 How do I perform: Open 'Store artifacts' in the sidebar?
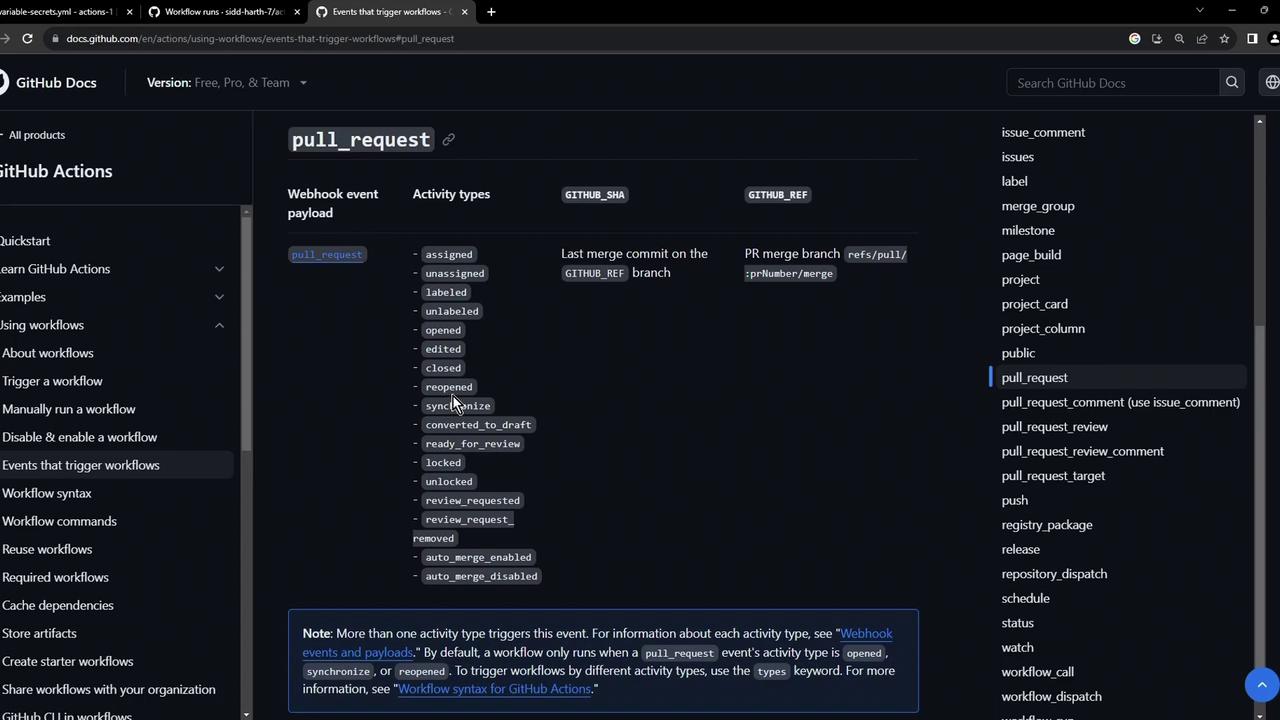[x=39, y=633]
